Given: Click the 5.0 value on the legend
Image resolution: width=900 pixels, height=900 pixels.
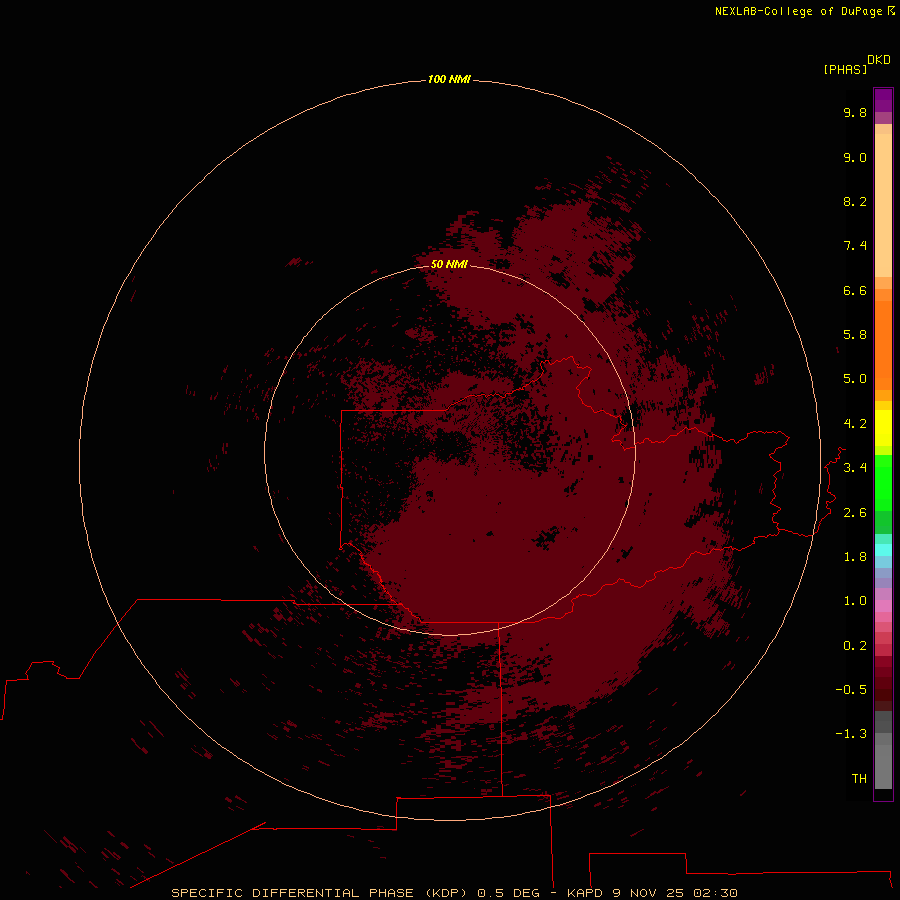Looking at the screenshot, I should pyautogui.click(x=855, y=379).
